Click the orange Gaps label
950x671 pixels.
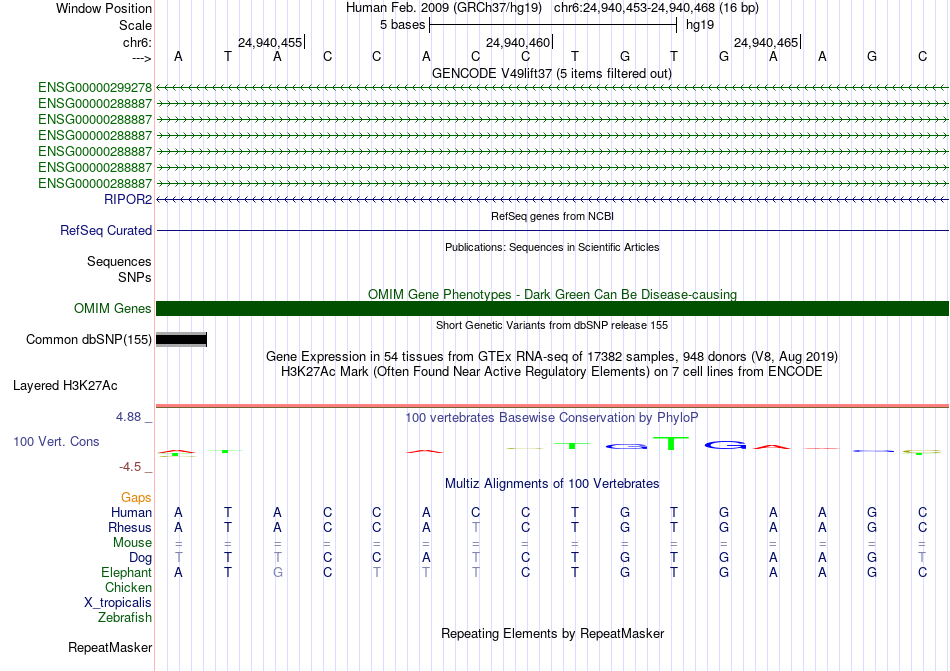pos(136,498)
